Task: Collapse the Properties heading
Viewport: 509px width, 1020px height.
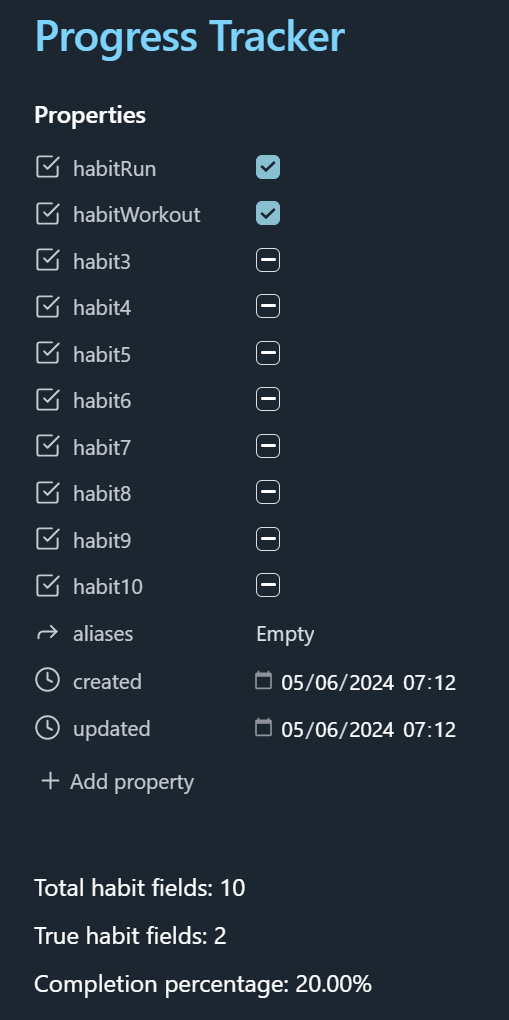Action: coord(90,115)
